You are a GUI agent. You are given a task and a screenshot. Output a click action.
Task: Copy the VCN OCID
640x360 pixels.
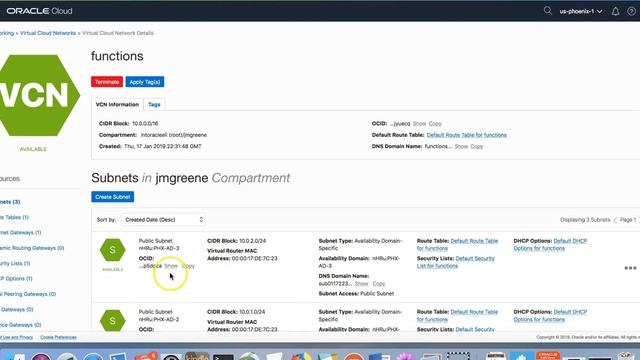[x=435, y=123]
